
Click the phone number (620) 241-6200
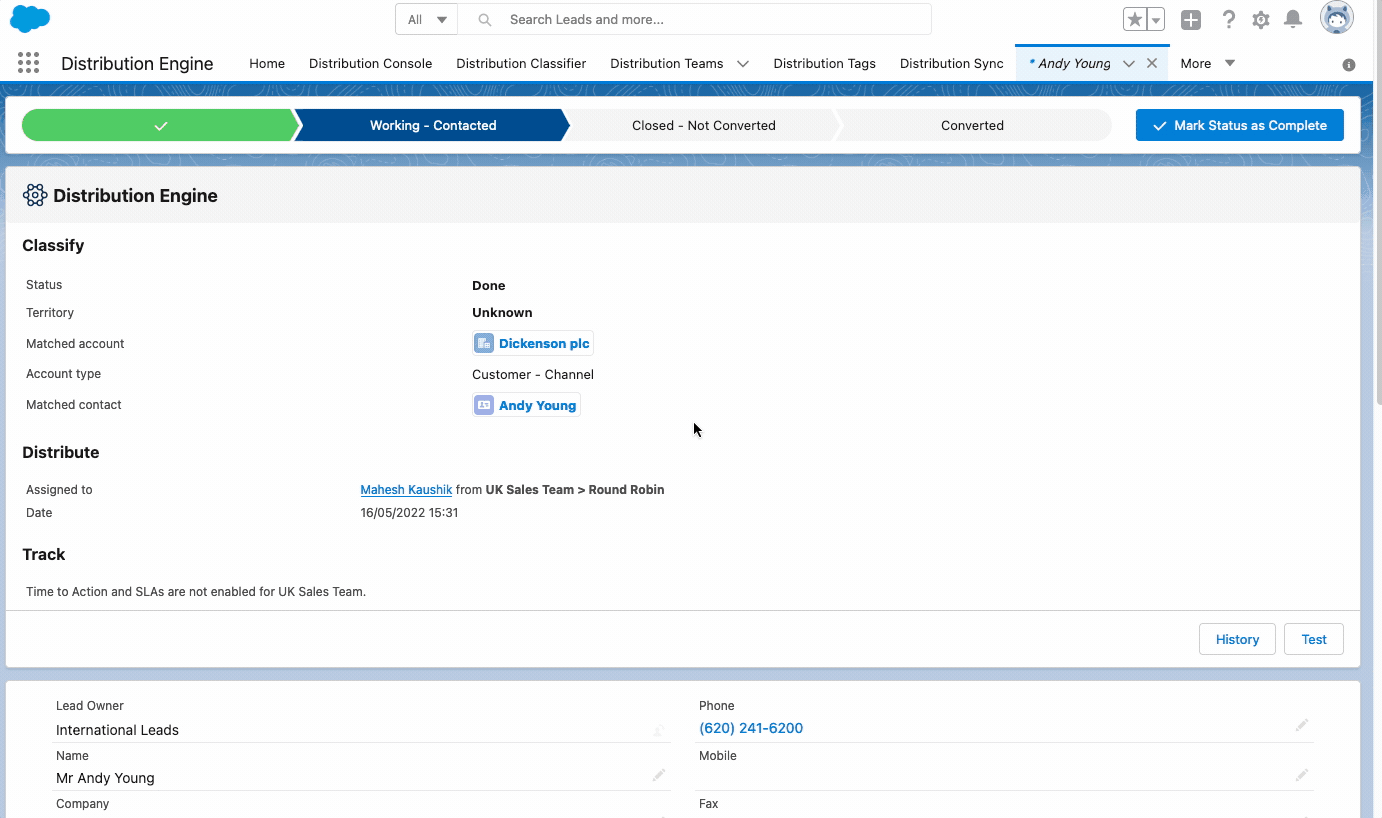point(751,728)
